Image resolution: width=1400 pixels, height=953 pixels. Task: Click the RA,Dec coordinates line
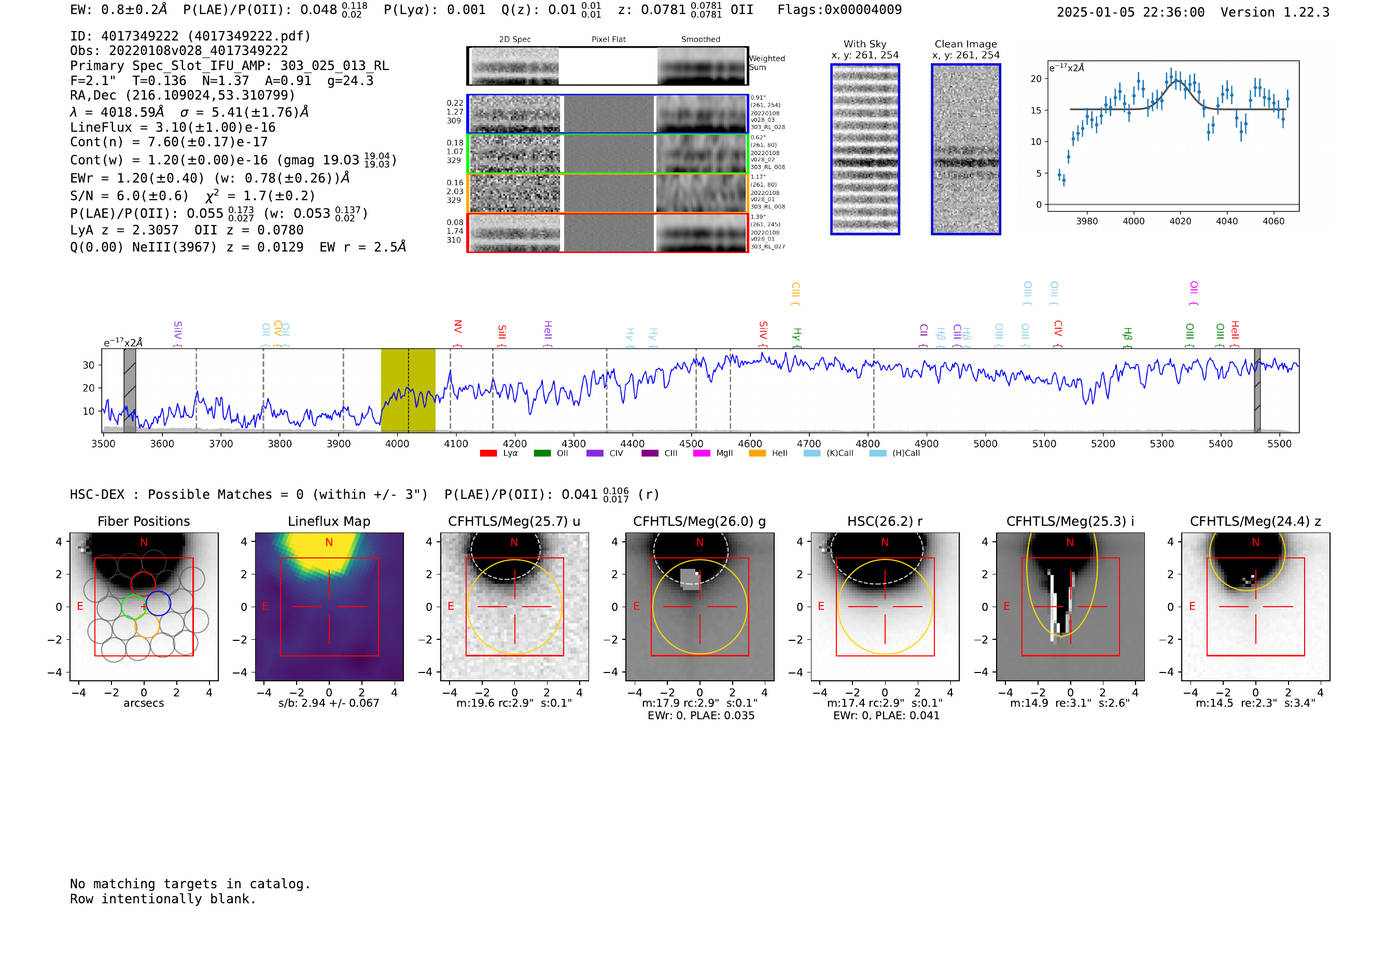point(183,96)
